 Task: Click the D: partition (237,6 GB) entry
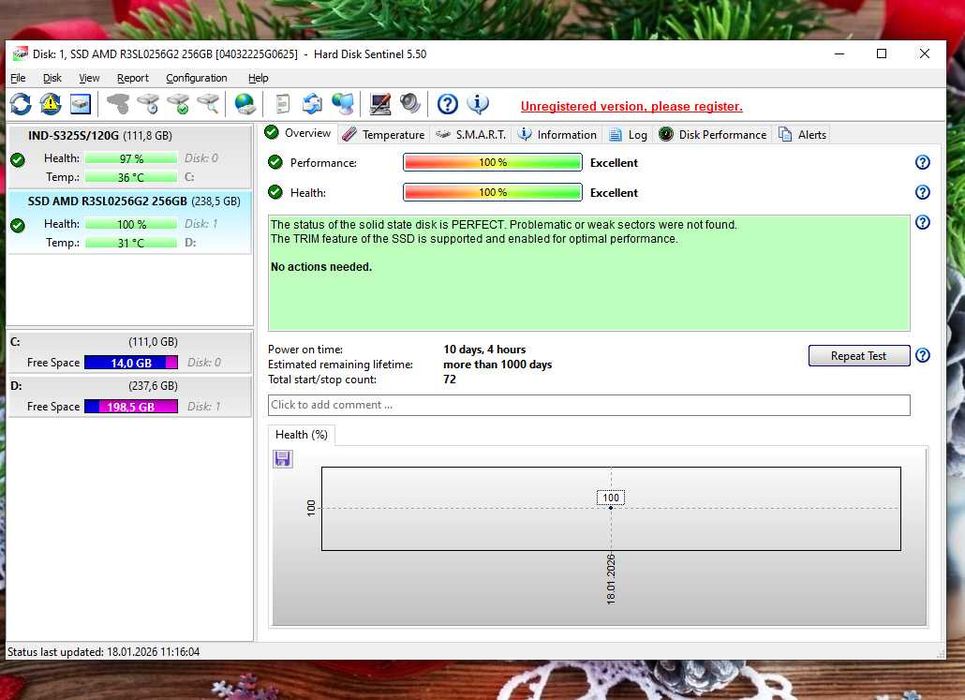129,396
